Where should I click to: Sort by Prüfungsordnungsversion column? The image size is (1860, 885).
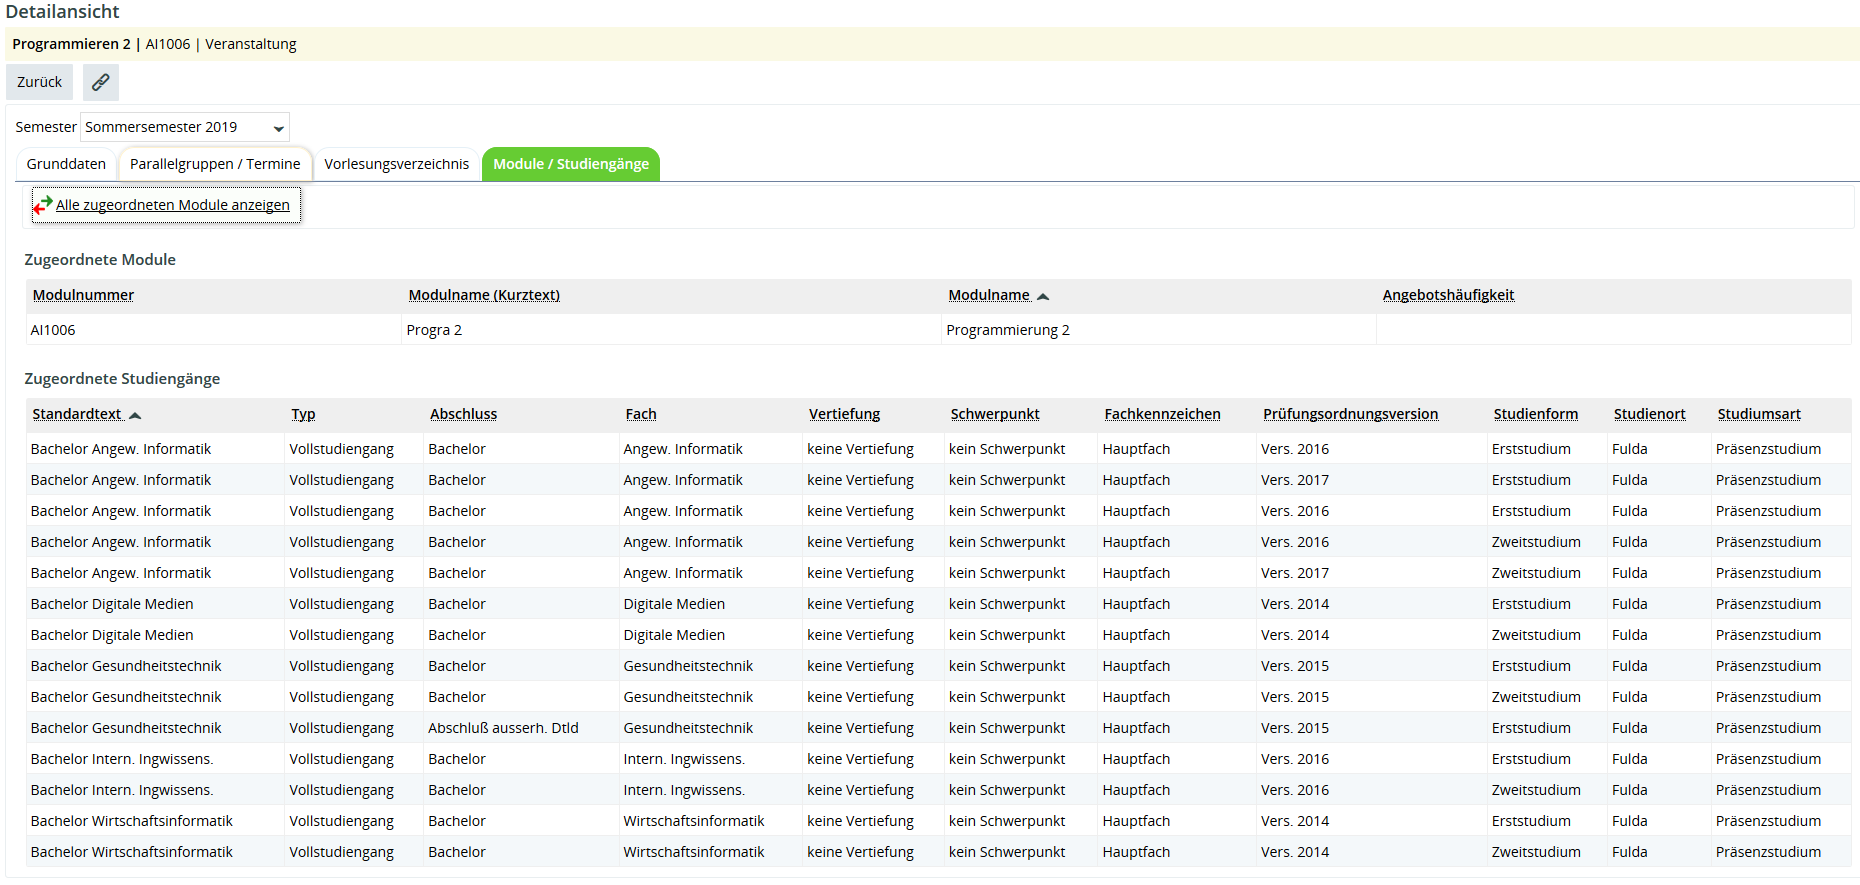tap(1350, 414)
